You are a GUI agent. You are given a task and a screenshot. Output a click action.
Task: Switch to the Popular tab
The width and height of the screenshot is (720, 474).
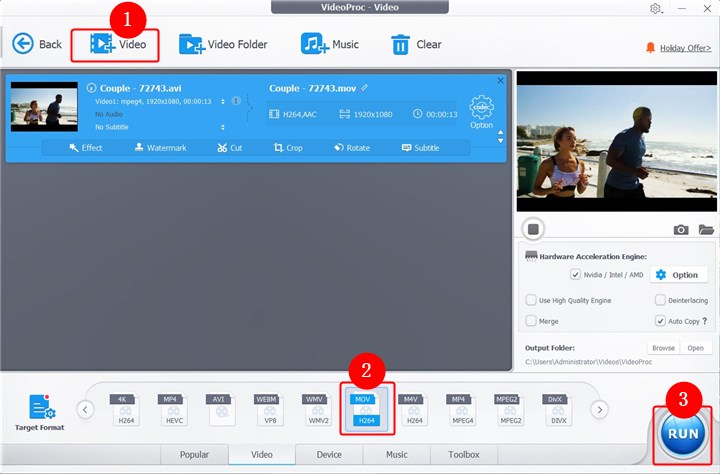[x=194, y=455]
